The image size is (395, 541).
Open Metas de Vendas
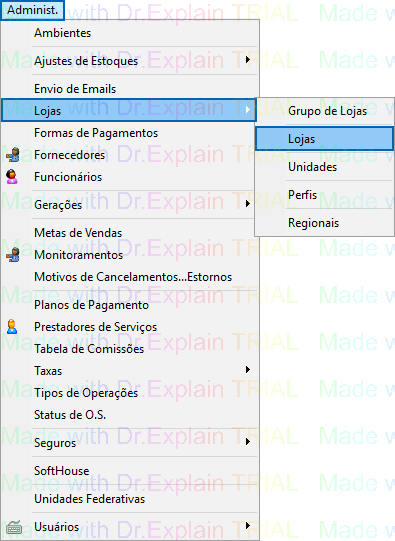(x=129, y=233)
